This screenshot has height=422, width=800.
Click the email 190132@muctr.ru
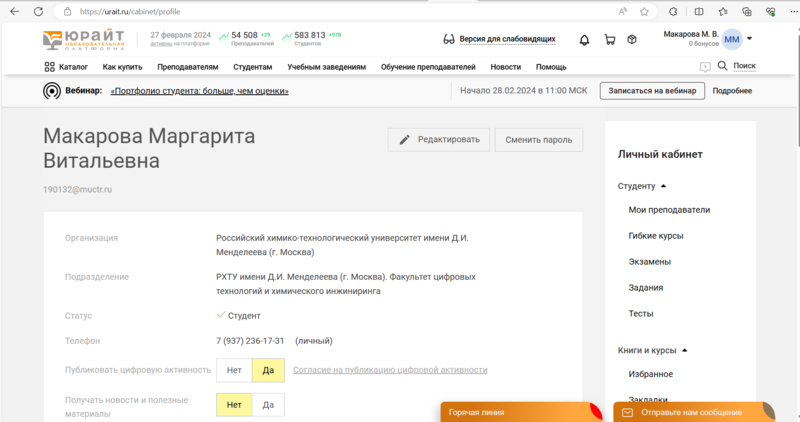pyautogui.click(x=78, y=189)
